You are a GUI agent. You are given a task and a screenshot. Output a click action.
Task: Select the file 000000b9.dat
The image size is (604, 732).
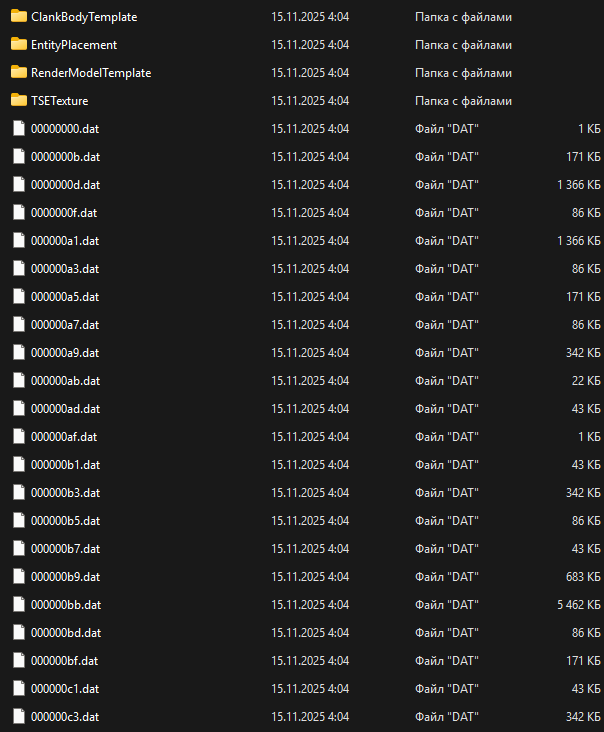pyautogui.click(x=65, y=577)
